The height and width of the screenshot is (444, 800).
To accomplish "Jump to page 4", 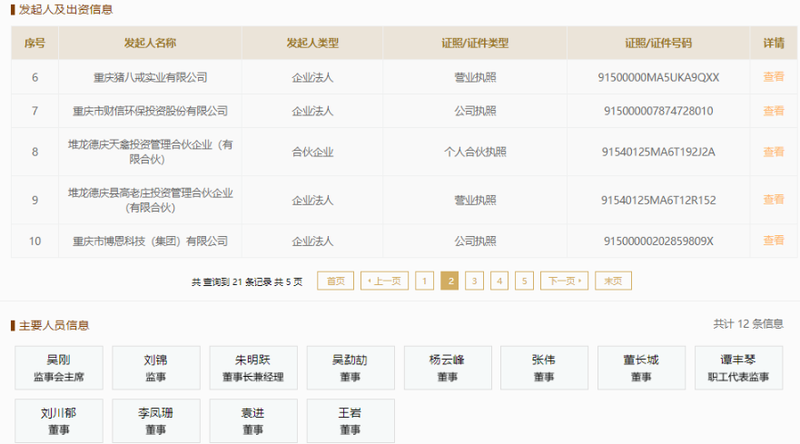I will pos(499,281).
